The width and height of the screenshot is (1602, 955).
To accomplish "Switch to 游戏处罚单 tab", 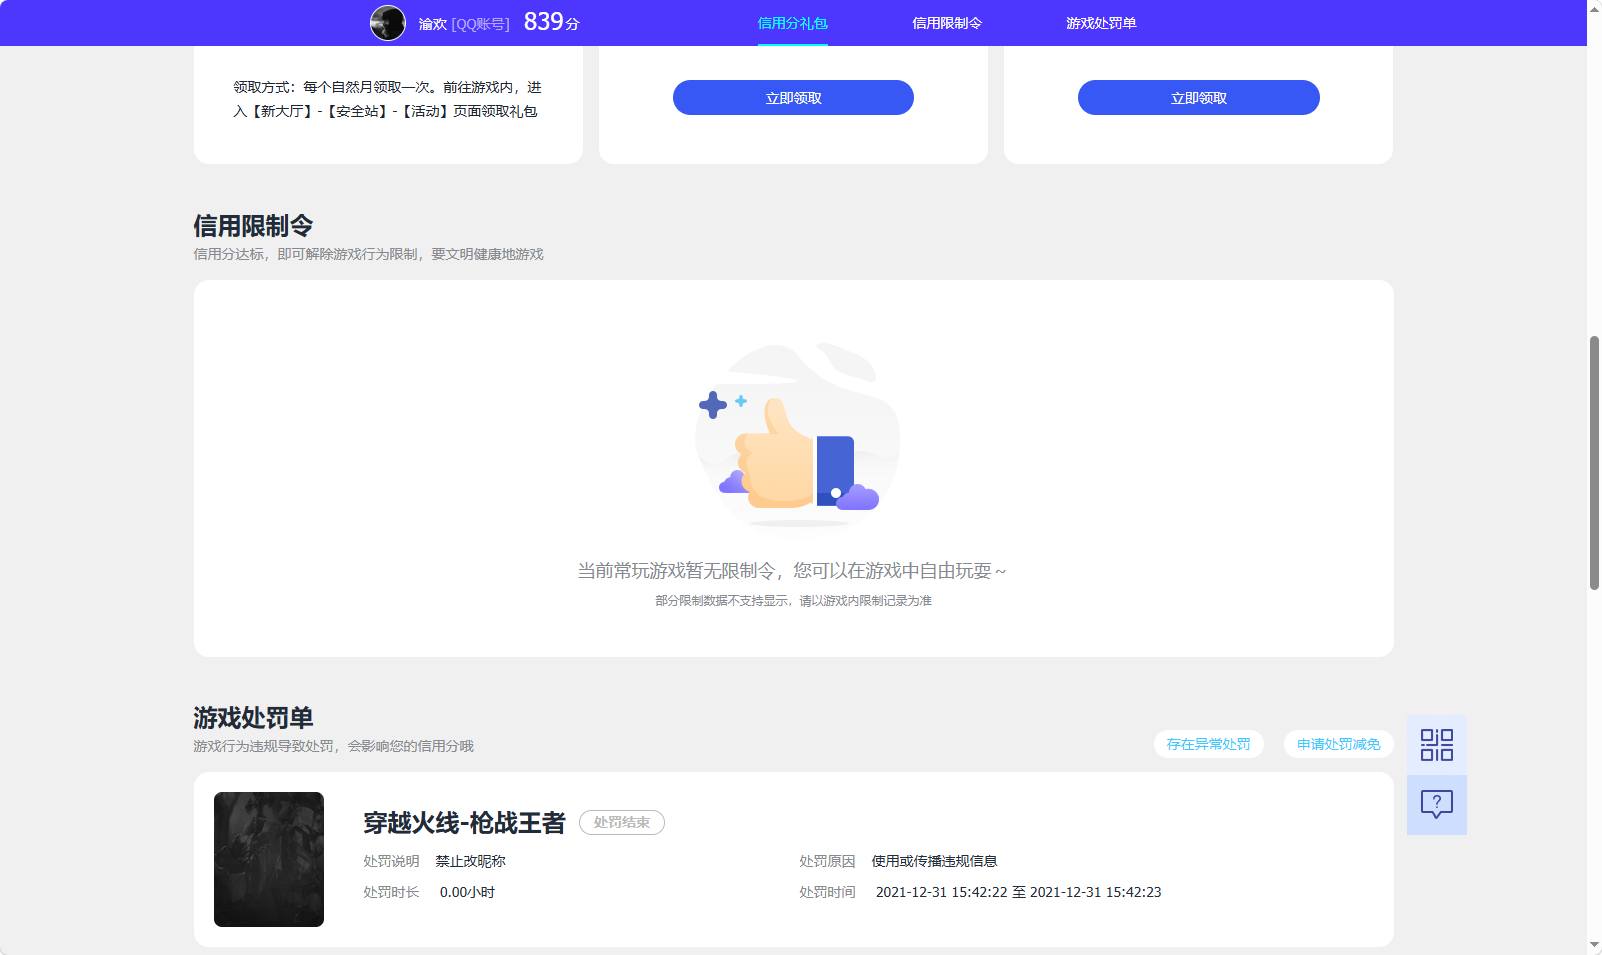I will (1101, 23).
